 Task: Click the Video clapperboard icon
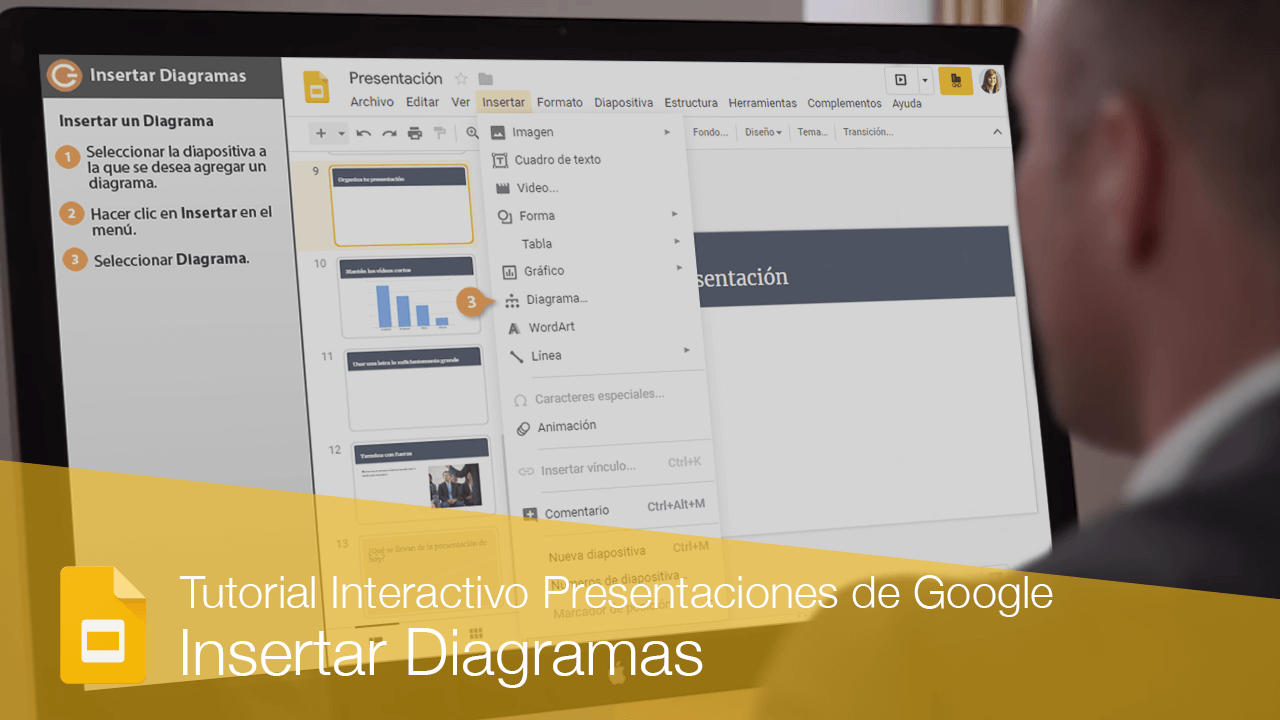click(503, 188)
